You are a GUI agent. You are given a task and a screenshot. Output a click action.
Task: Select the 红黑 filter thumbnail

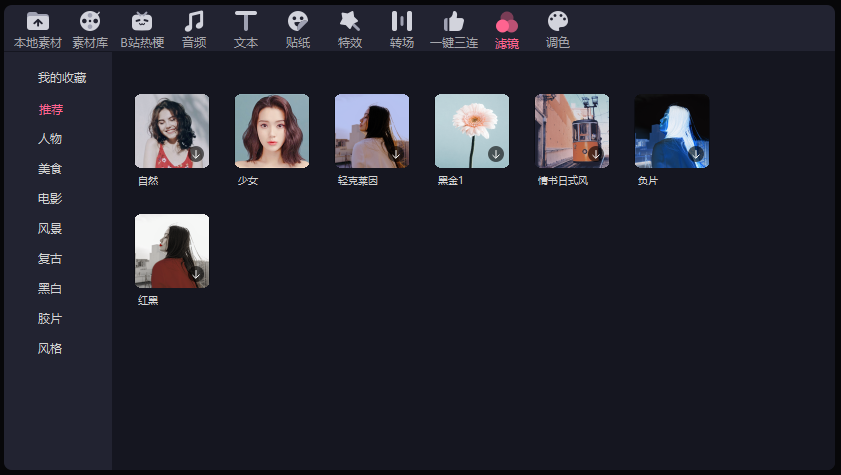tap(172, 251)
